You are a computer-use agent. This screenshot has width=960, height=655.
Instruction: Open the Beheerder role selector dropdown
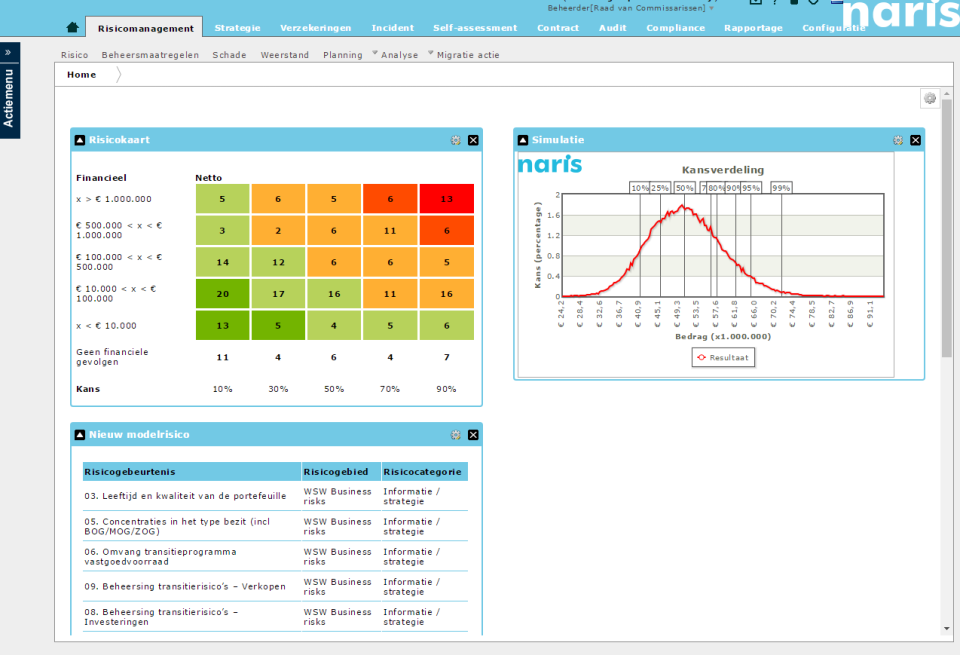coord(711,7)
